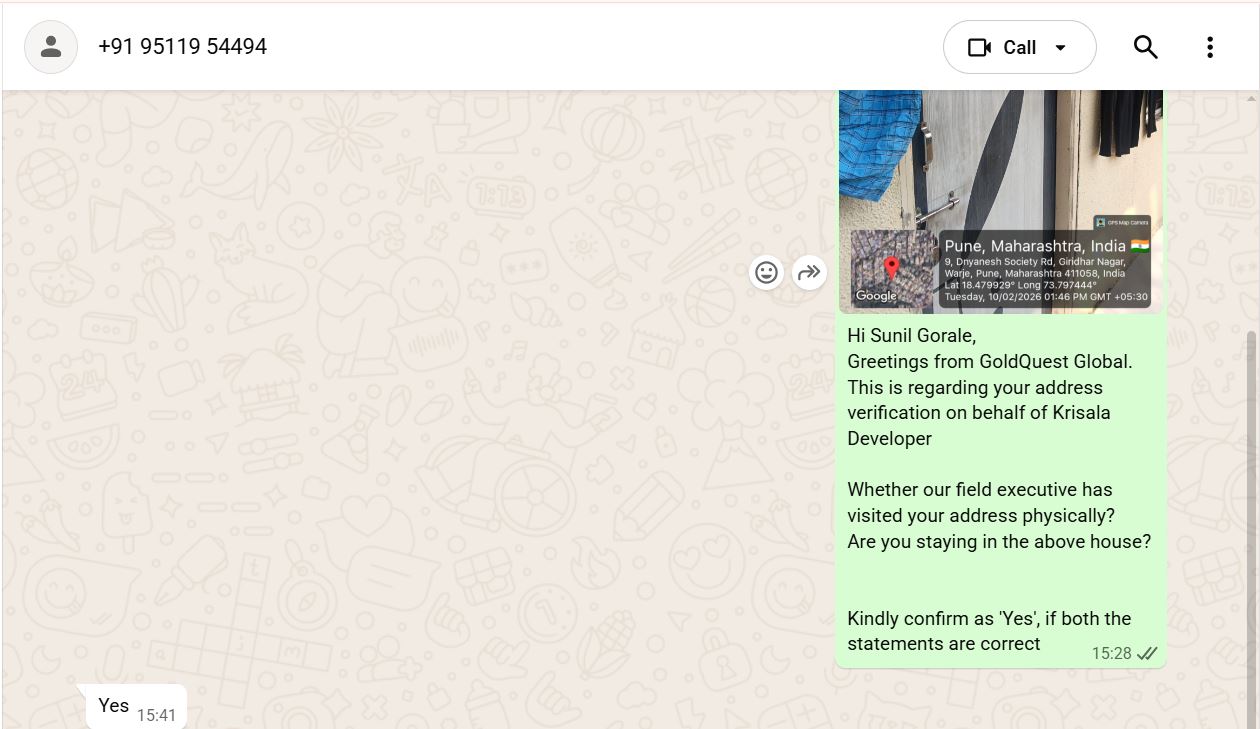Click the Pune, Maharashtra location caption

click(x=1035, y=246)
